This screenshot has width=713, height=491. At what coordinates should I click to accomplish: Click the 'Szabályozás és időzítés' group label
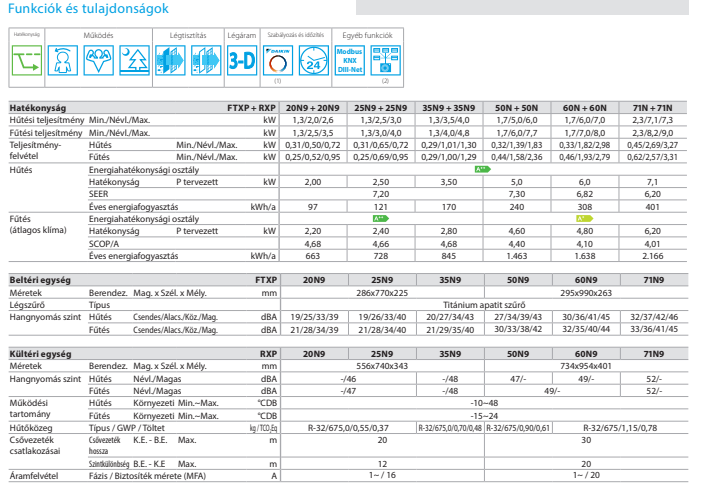[296, 35]
